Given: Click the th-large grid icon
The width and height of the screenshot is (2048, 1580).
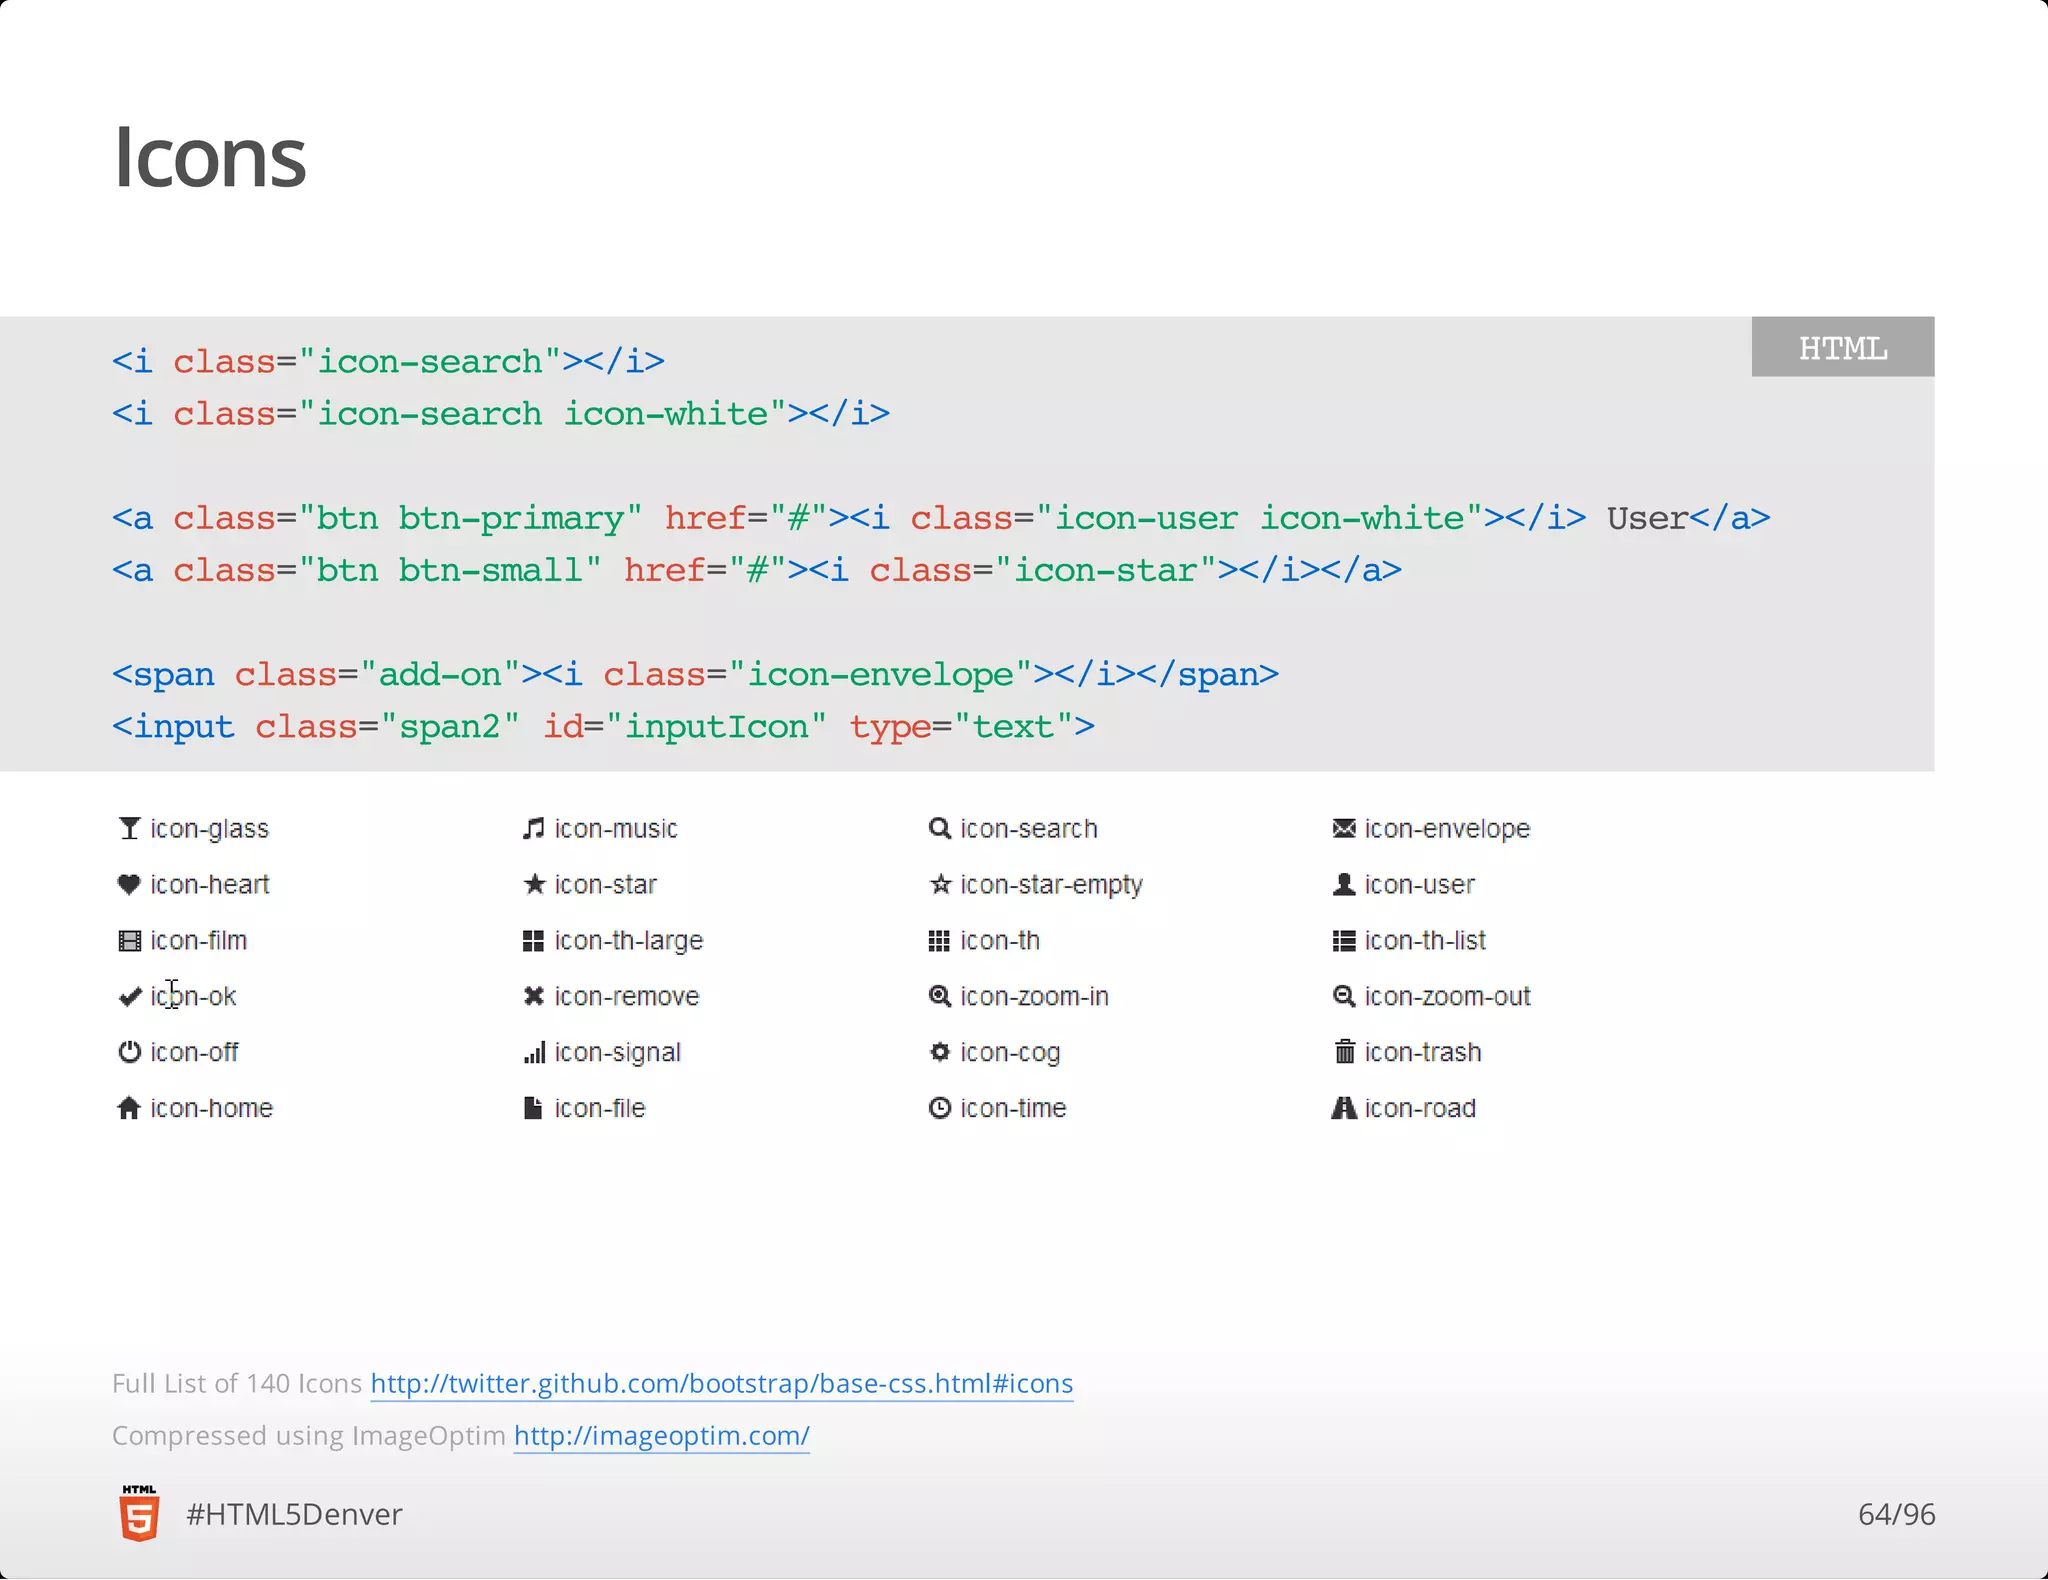Looking at the screenshot, I should click(x=533, y=941).
